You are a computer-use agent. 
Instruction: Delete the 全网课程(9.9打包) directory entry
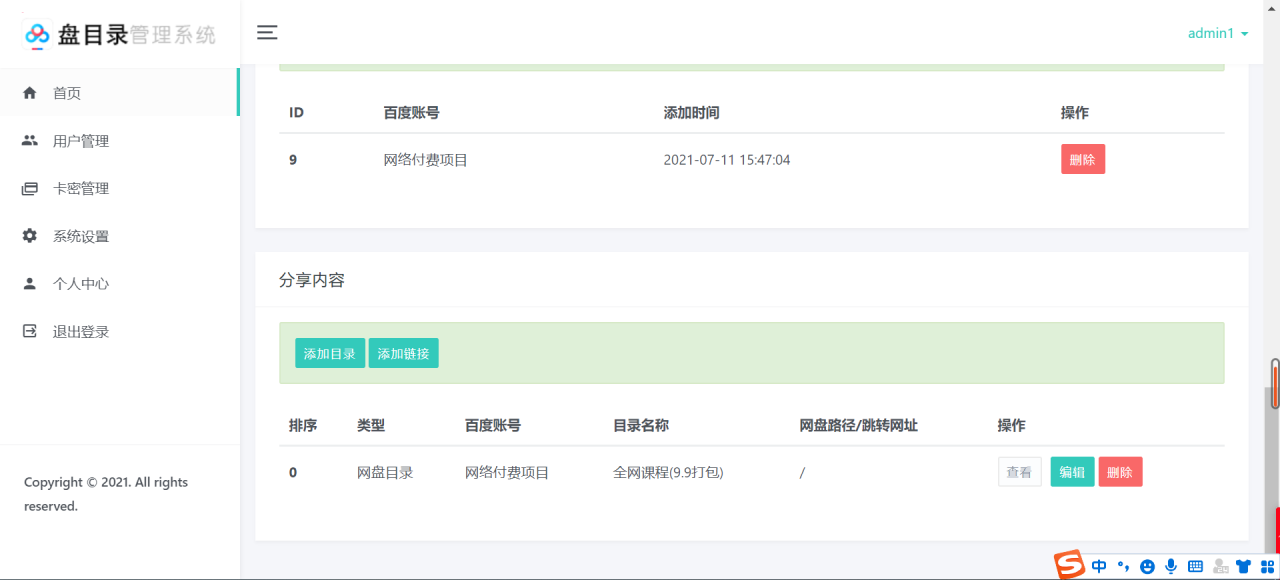point(1120,472)
